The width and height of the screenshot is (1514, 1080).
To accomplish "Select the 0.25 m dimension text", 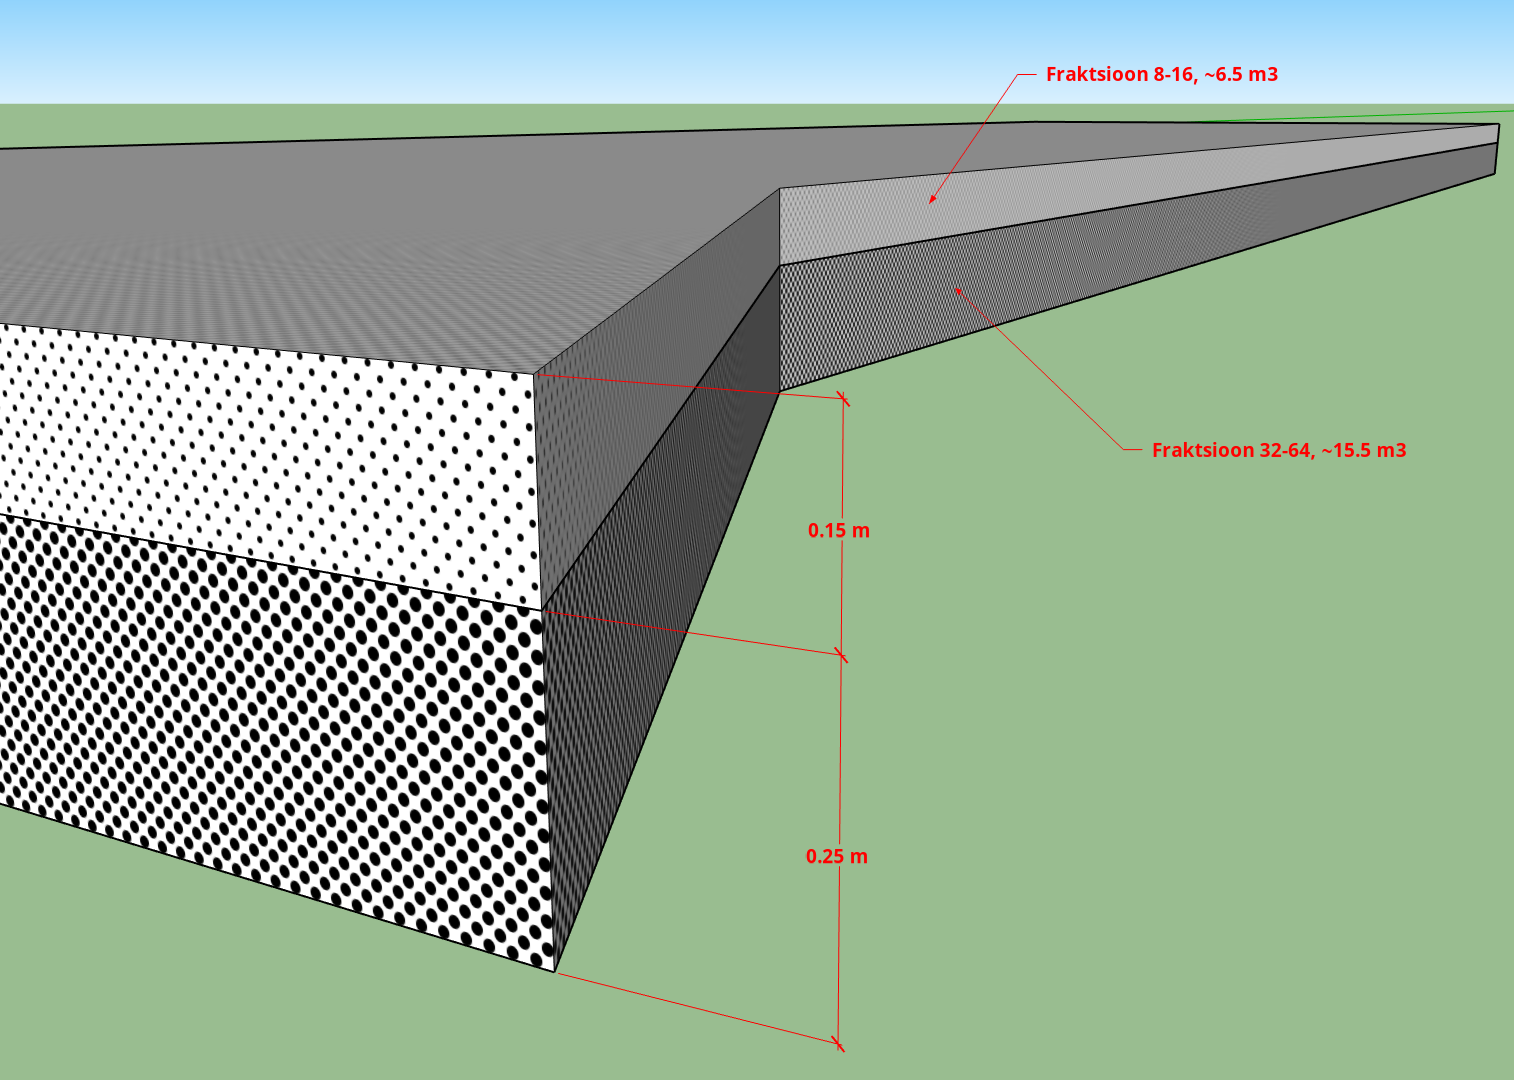I will coord(836,857).
